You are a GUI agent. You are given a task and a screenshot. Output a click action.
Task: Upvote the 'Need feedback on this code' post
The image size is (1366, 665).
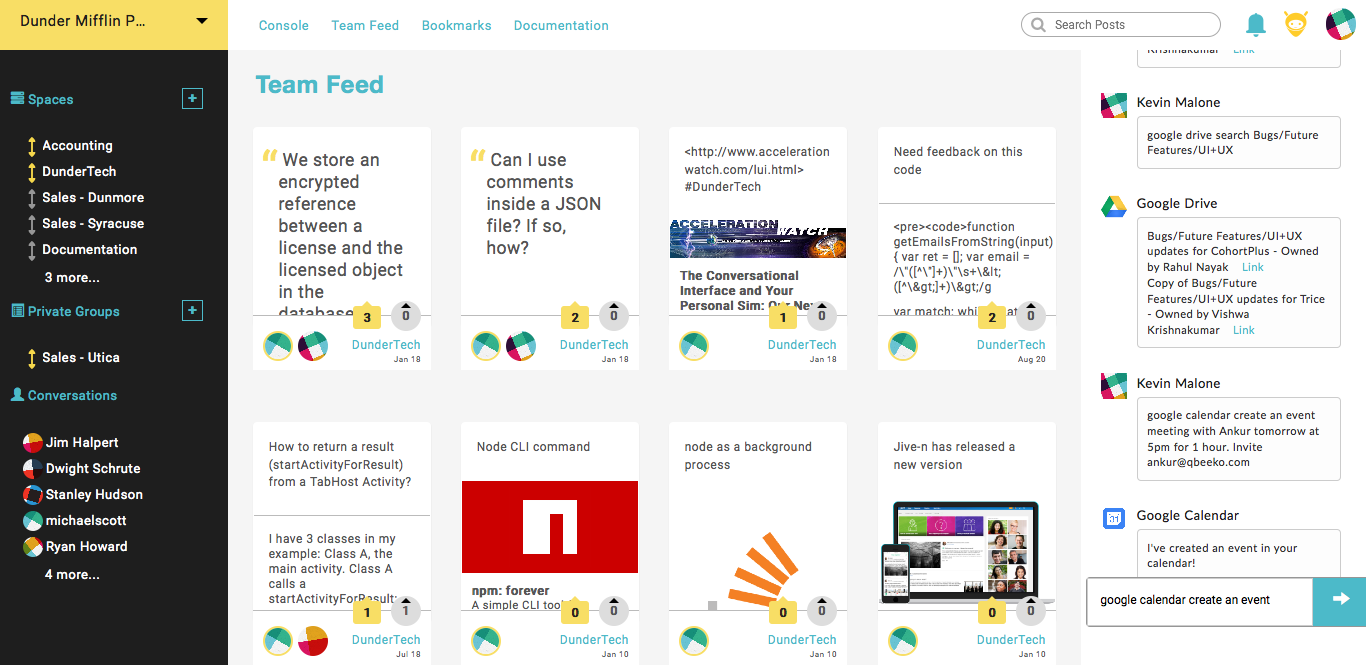[x=1031, y=316]
